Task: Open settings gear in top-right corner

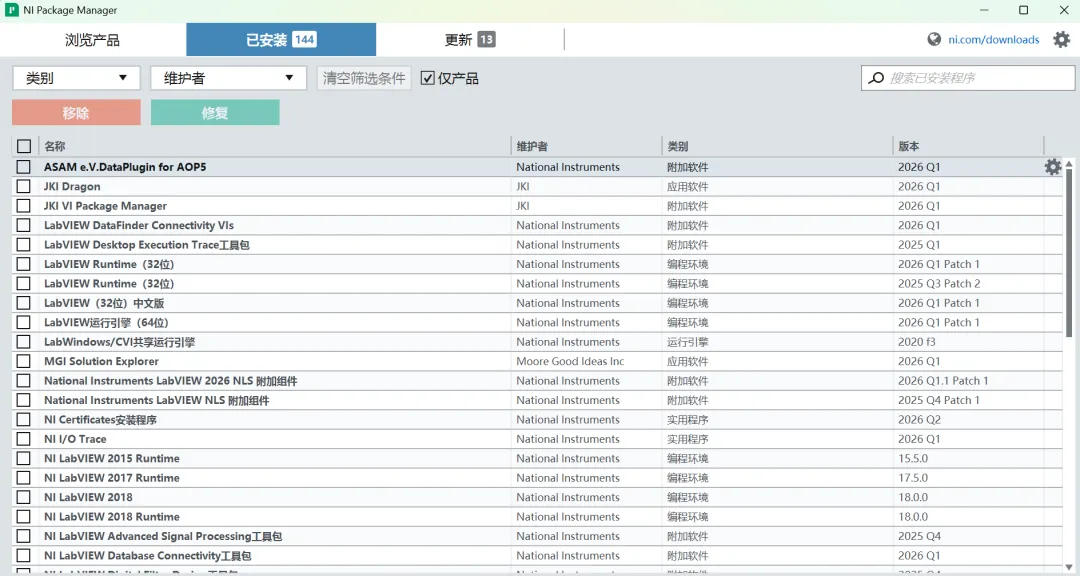Action: (x=1061, y=39)
